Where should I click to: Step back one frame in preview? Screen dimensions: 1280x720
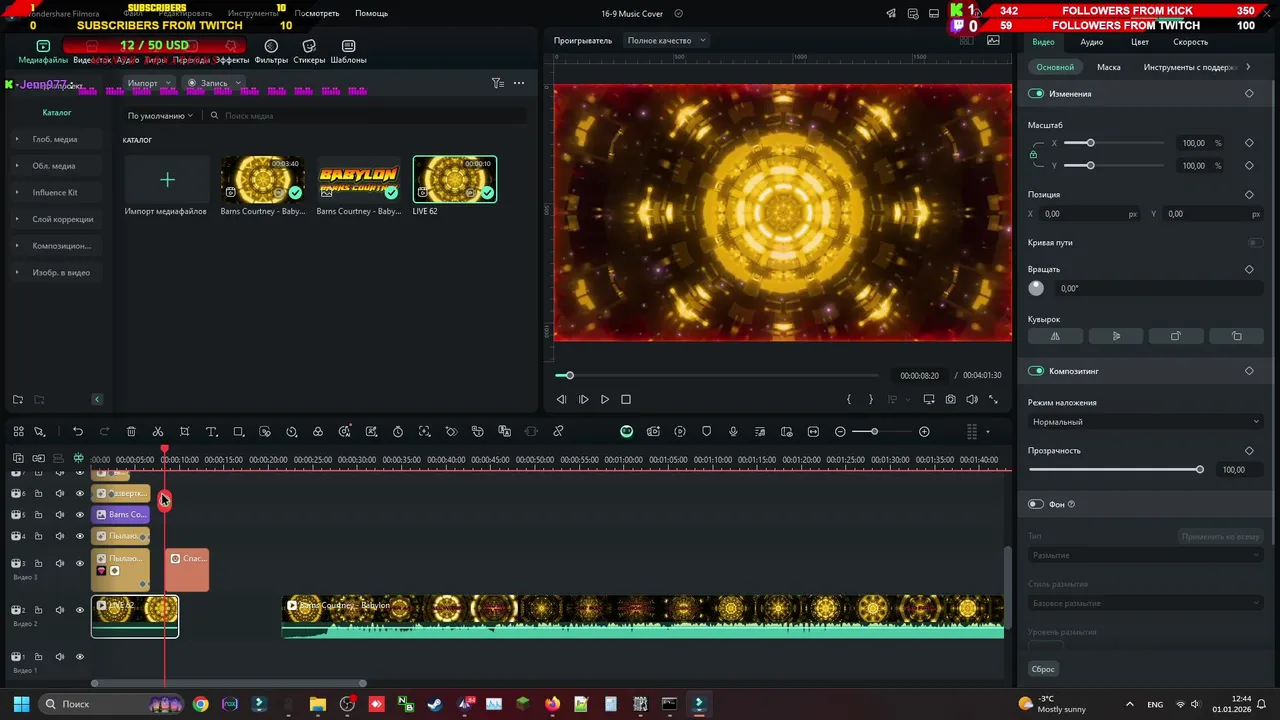tap(561, 399)
